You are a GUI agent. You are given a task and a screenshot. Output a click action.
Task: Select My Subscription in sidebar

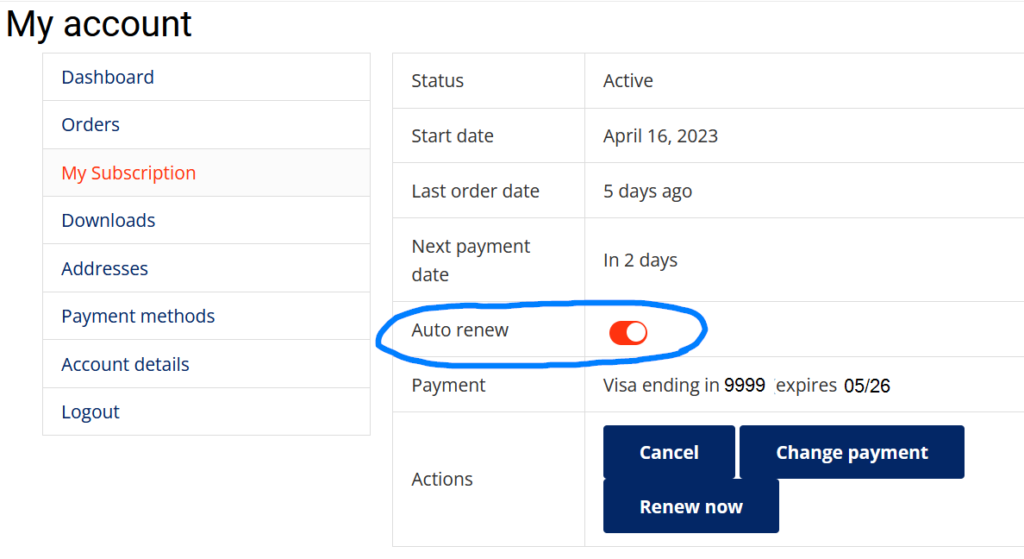click(x=128, y=173)
